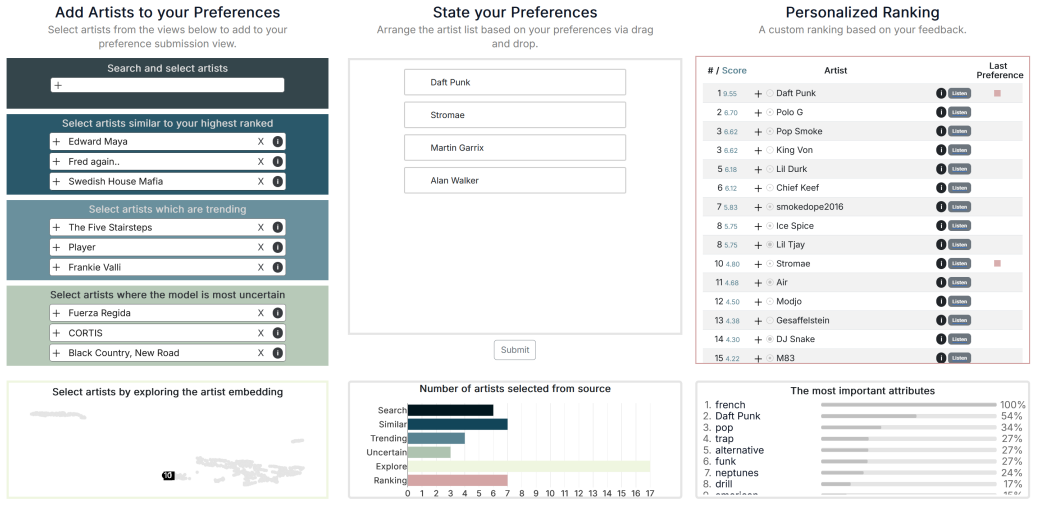Click the Explore bar in source chart
1037x505 pixels.
[x=528, y=467]
